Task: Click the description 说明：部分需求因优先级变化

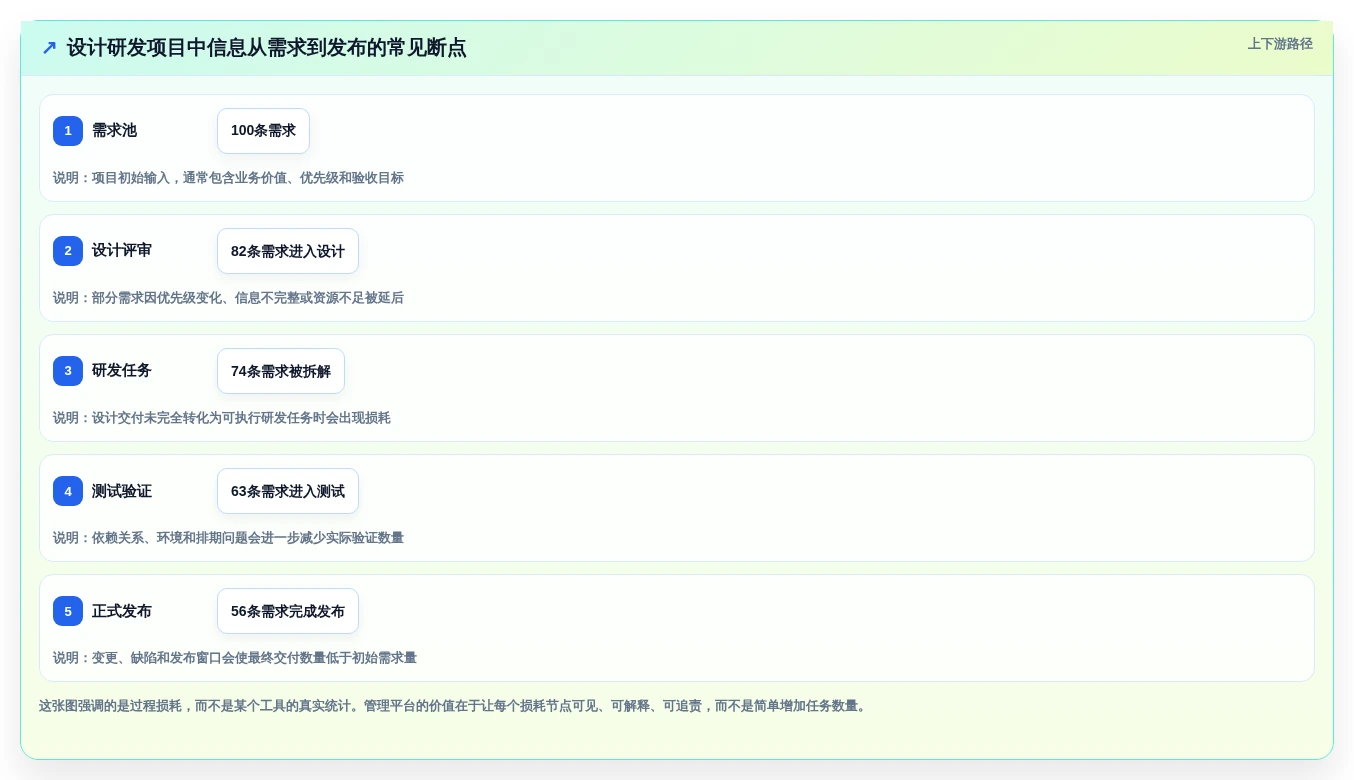Action: (x=228, y=298)
